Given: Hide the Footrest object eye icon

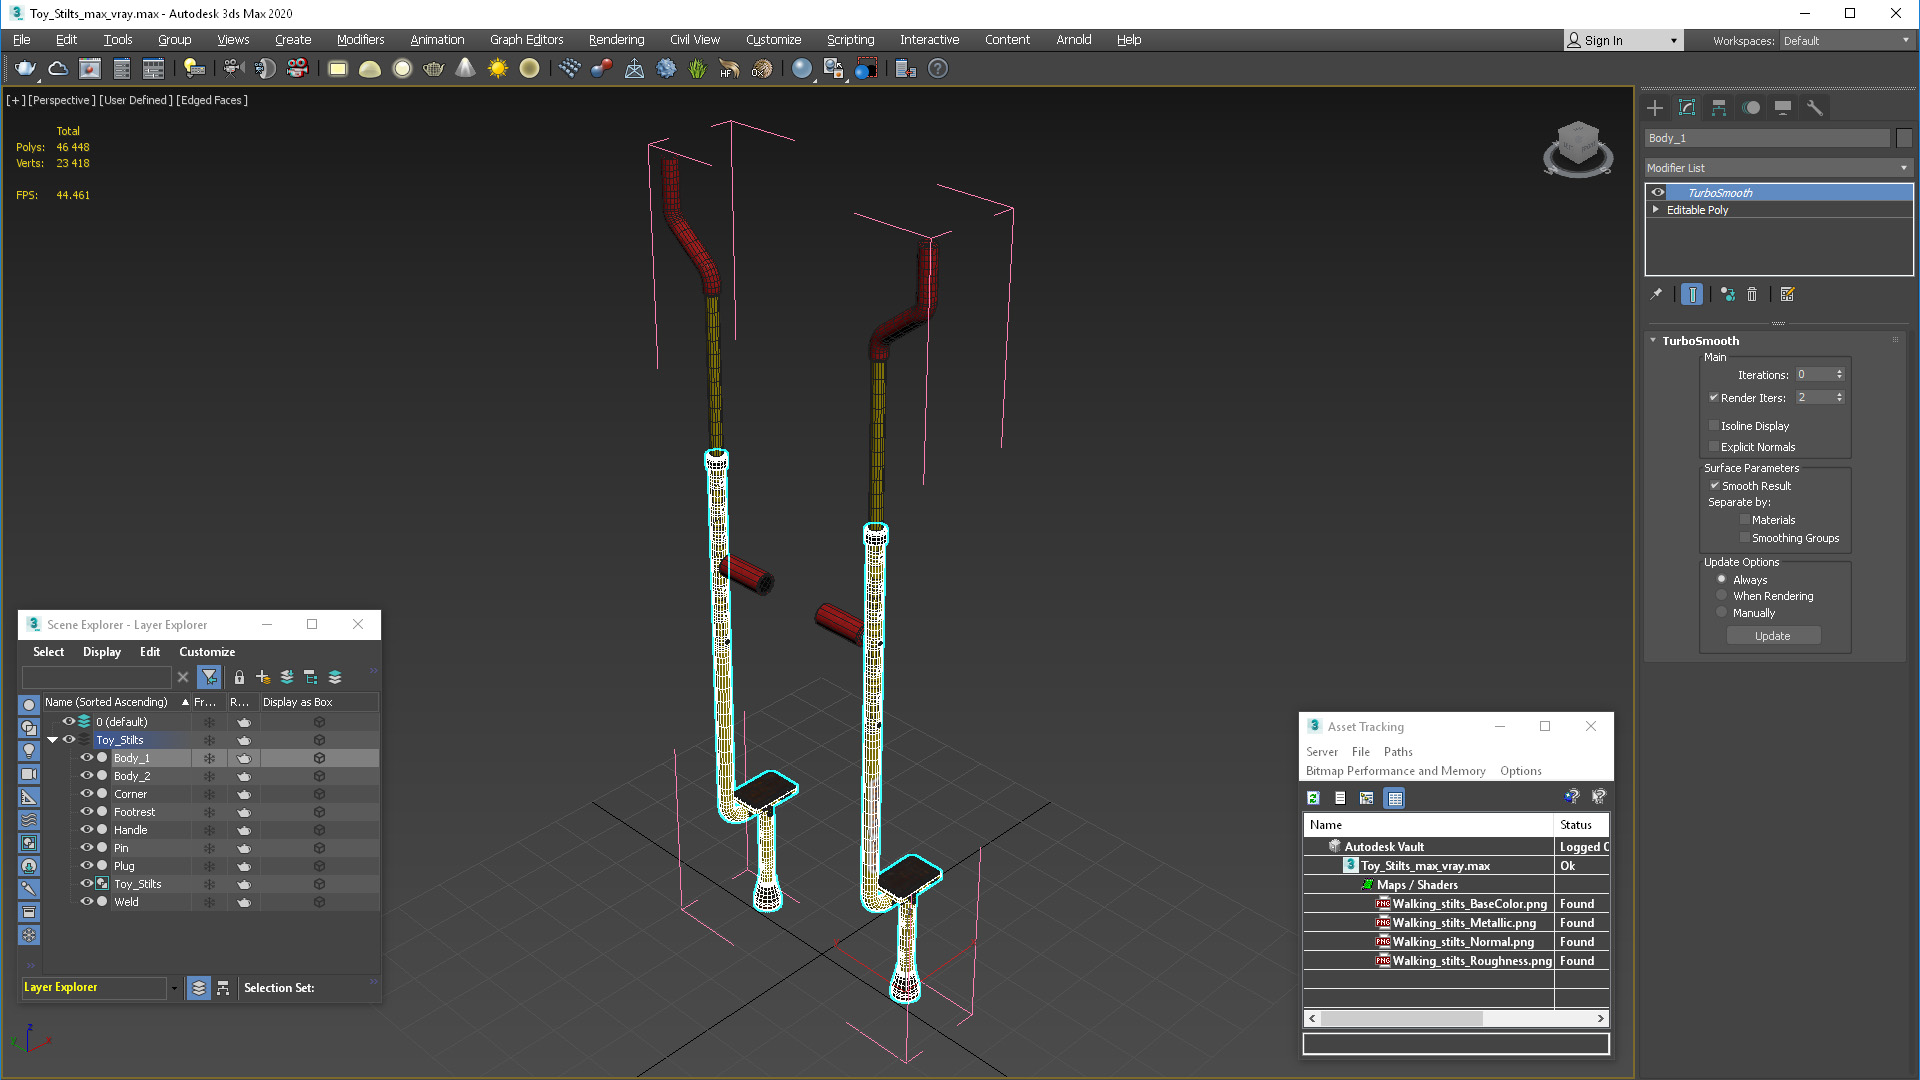Looking at the screenshot, I should tap(86, 811).
